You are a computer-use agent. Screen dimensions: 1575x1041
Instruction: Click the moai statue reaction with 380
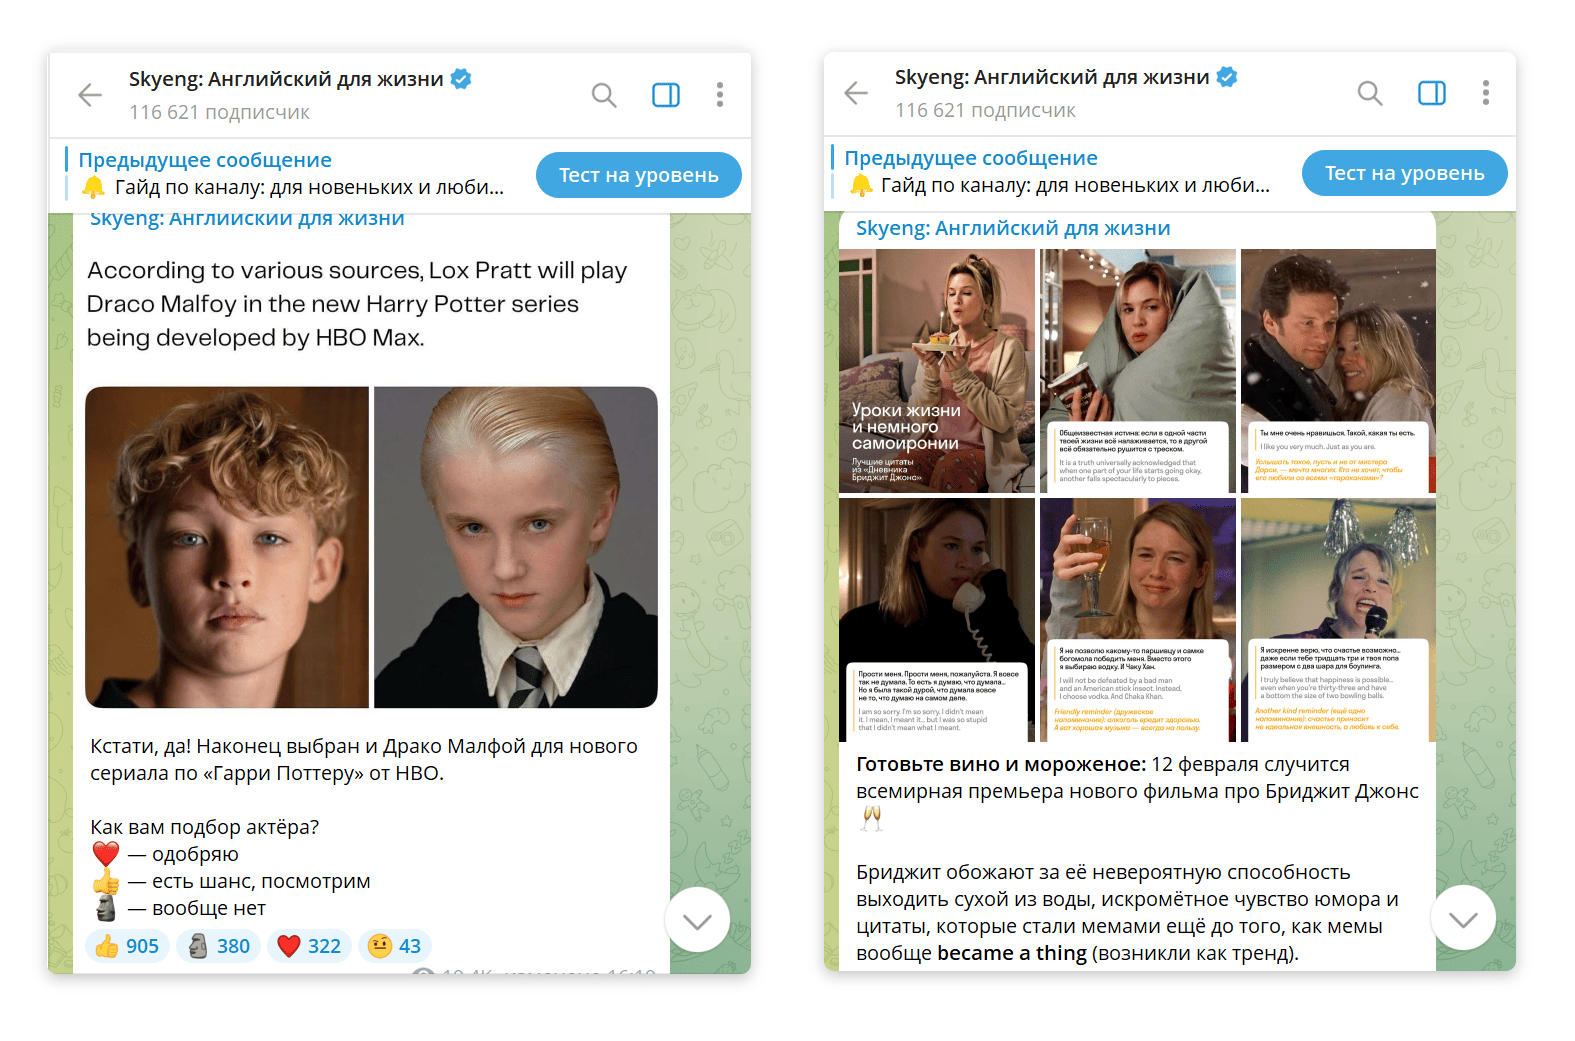(218, 946)
